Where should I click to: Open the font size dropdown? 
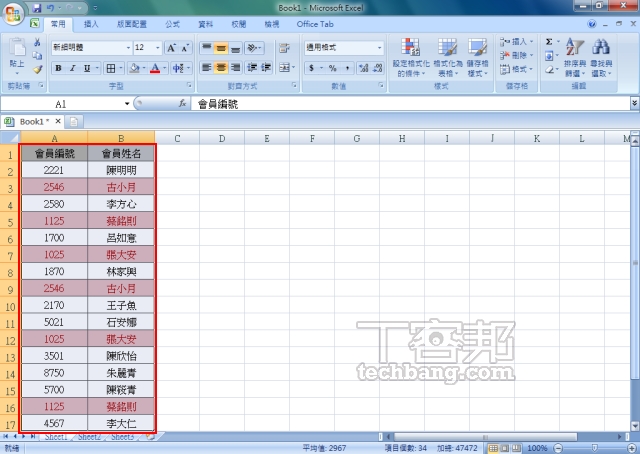(x=158, y=48)
